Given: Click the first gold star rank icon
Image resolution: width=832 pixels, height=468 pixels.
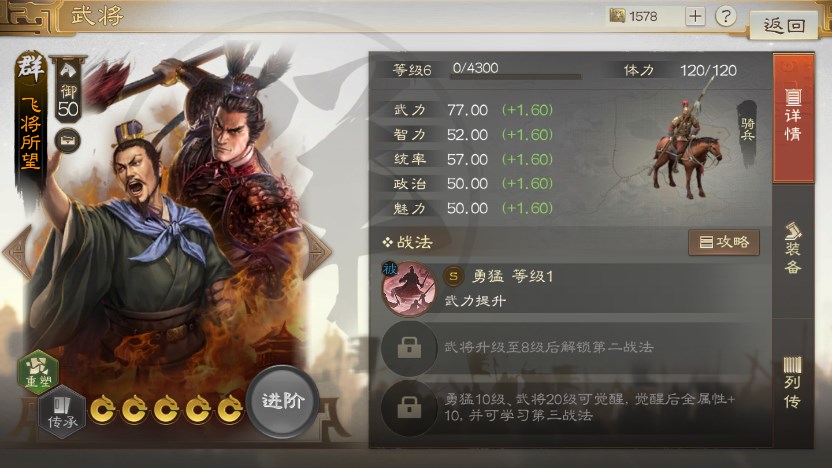Looking at the screenshot, I should [x=102, y=409].
